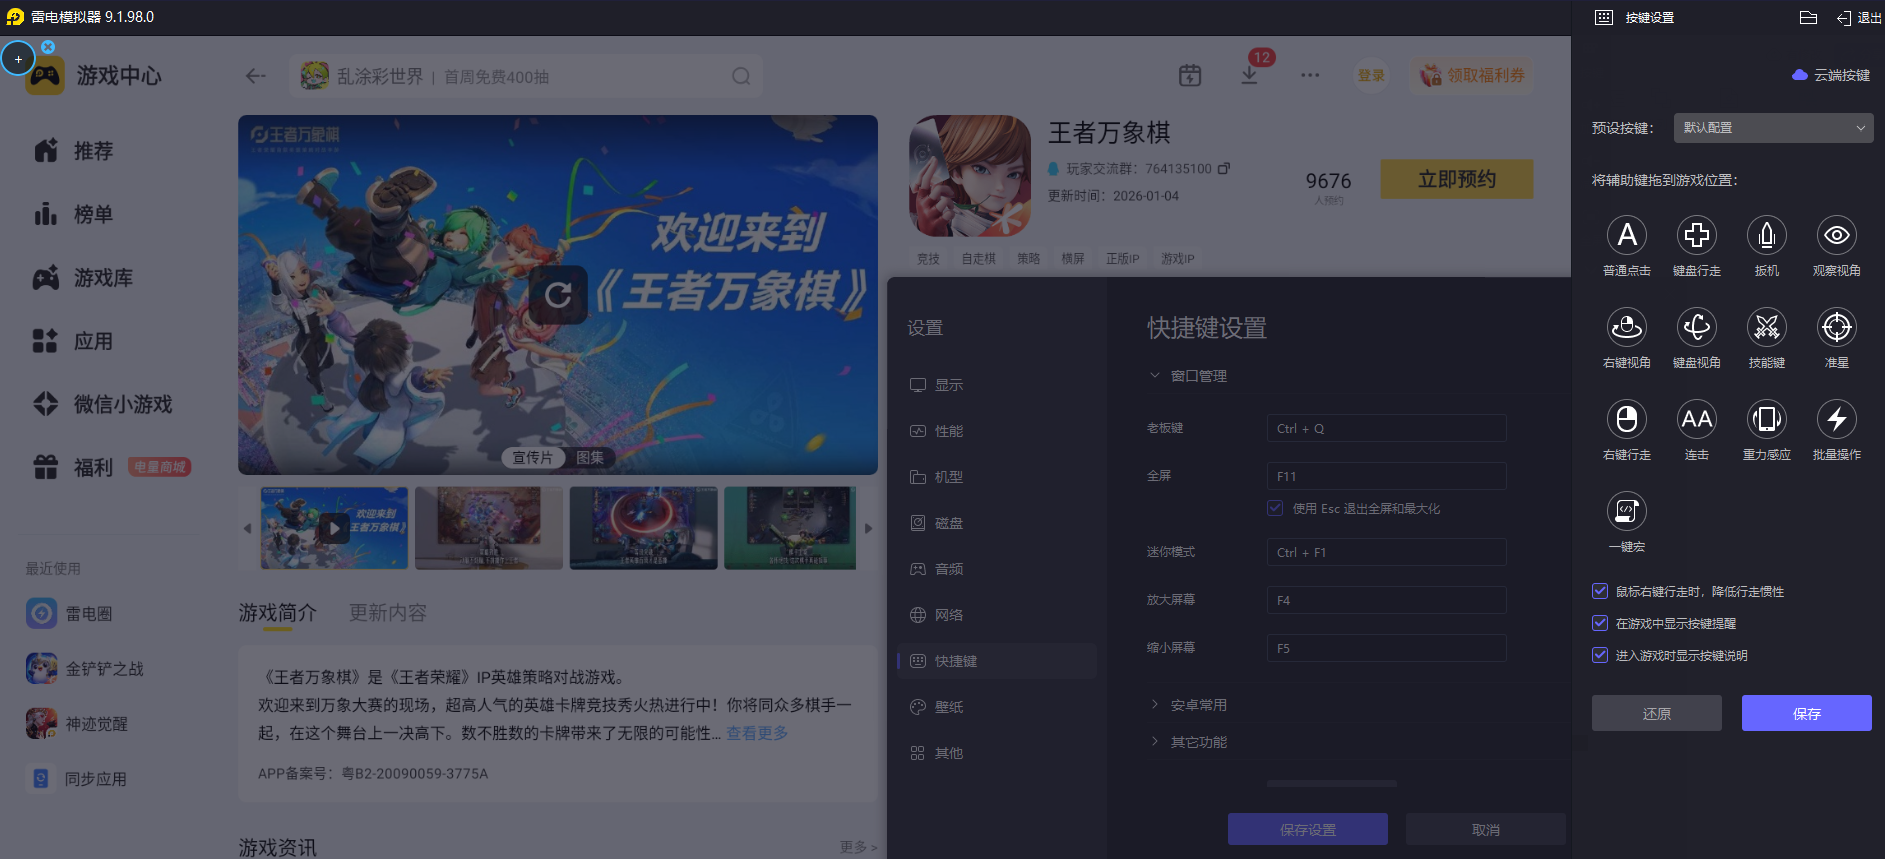Open the 性能 settings tab

pos(997,431)
